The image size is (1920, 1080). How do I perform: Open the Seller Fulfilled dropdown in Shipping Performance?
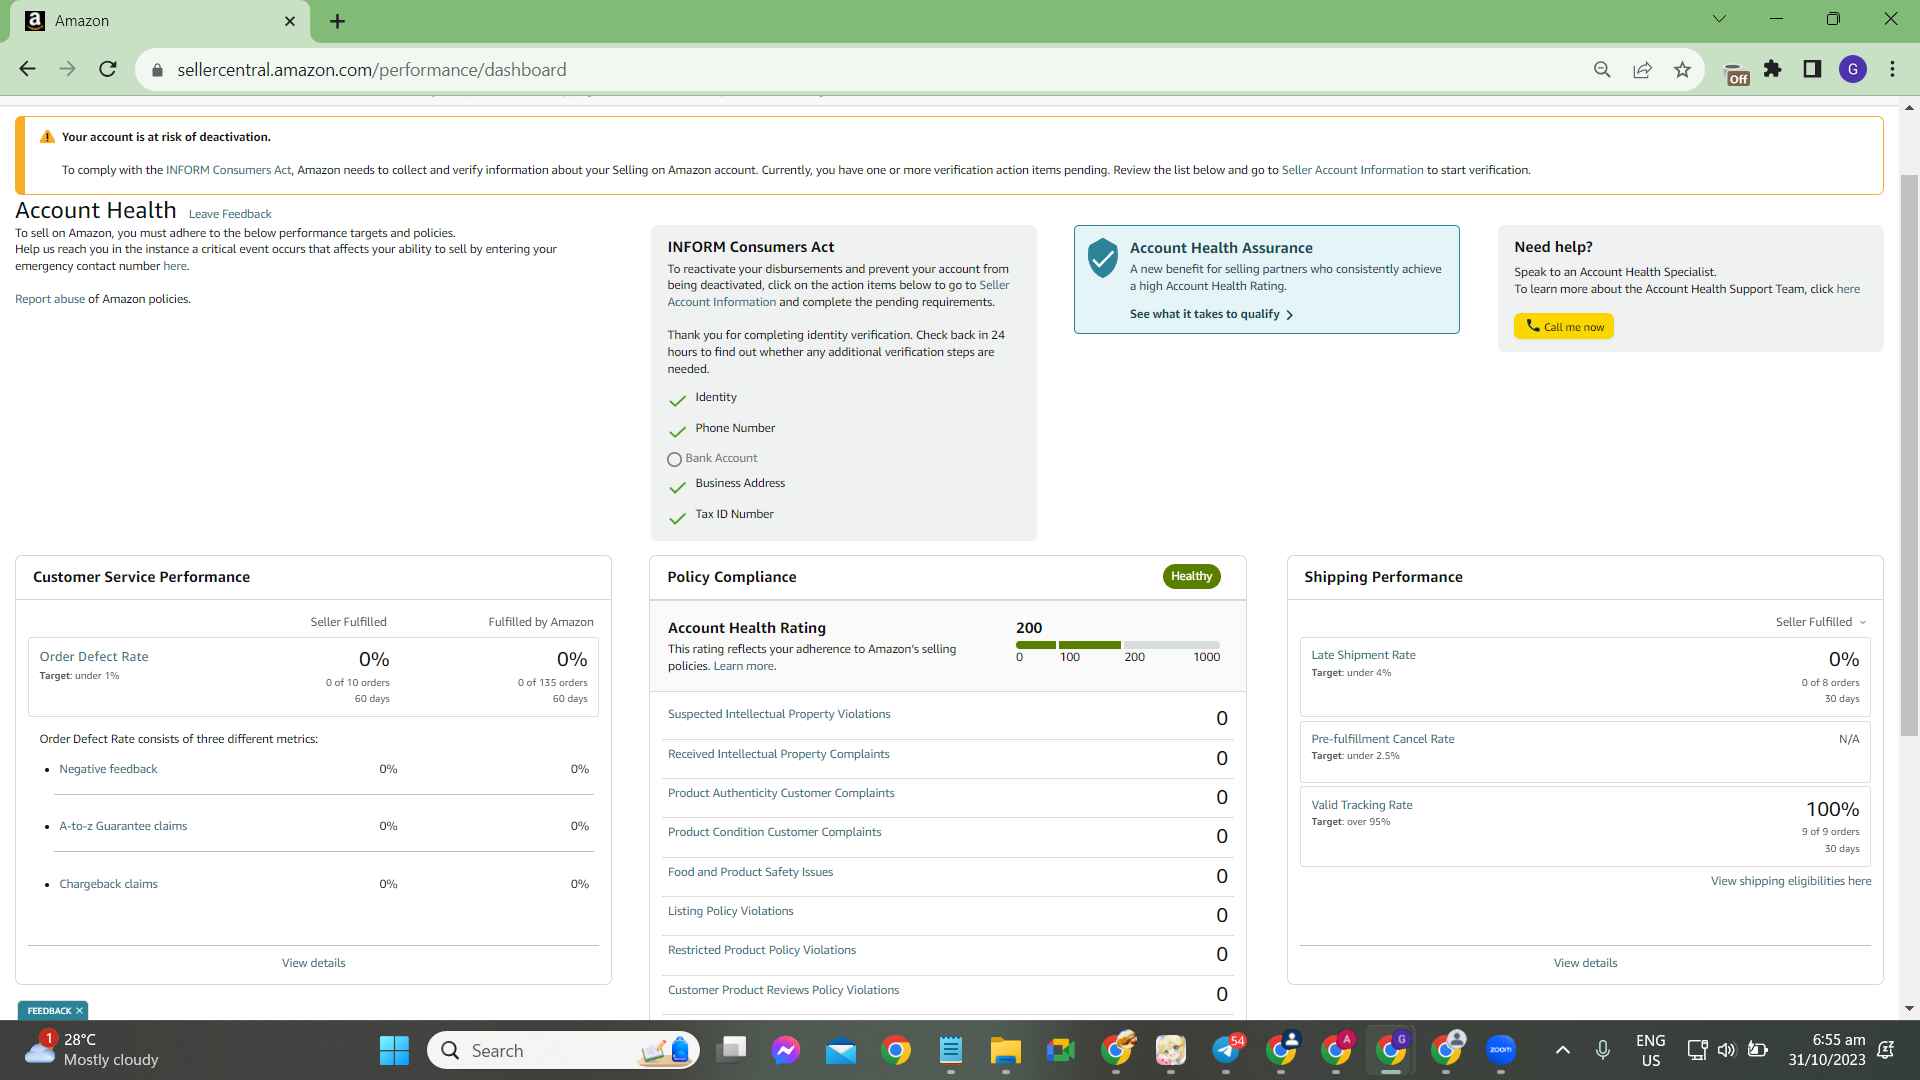pos(1820,622)
